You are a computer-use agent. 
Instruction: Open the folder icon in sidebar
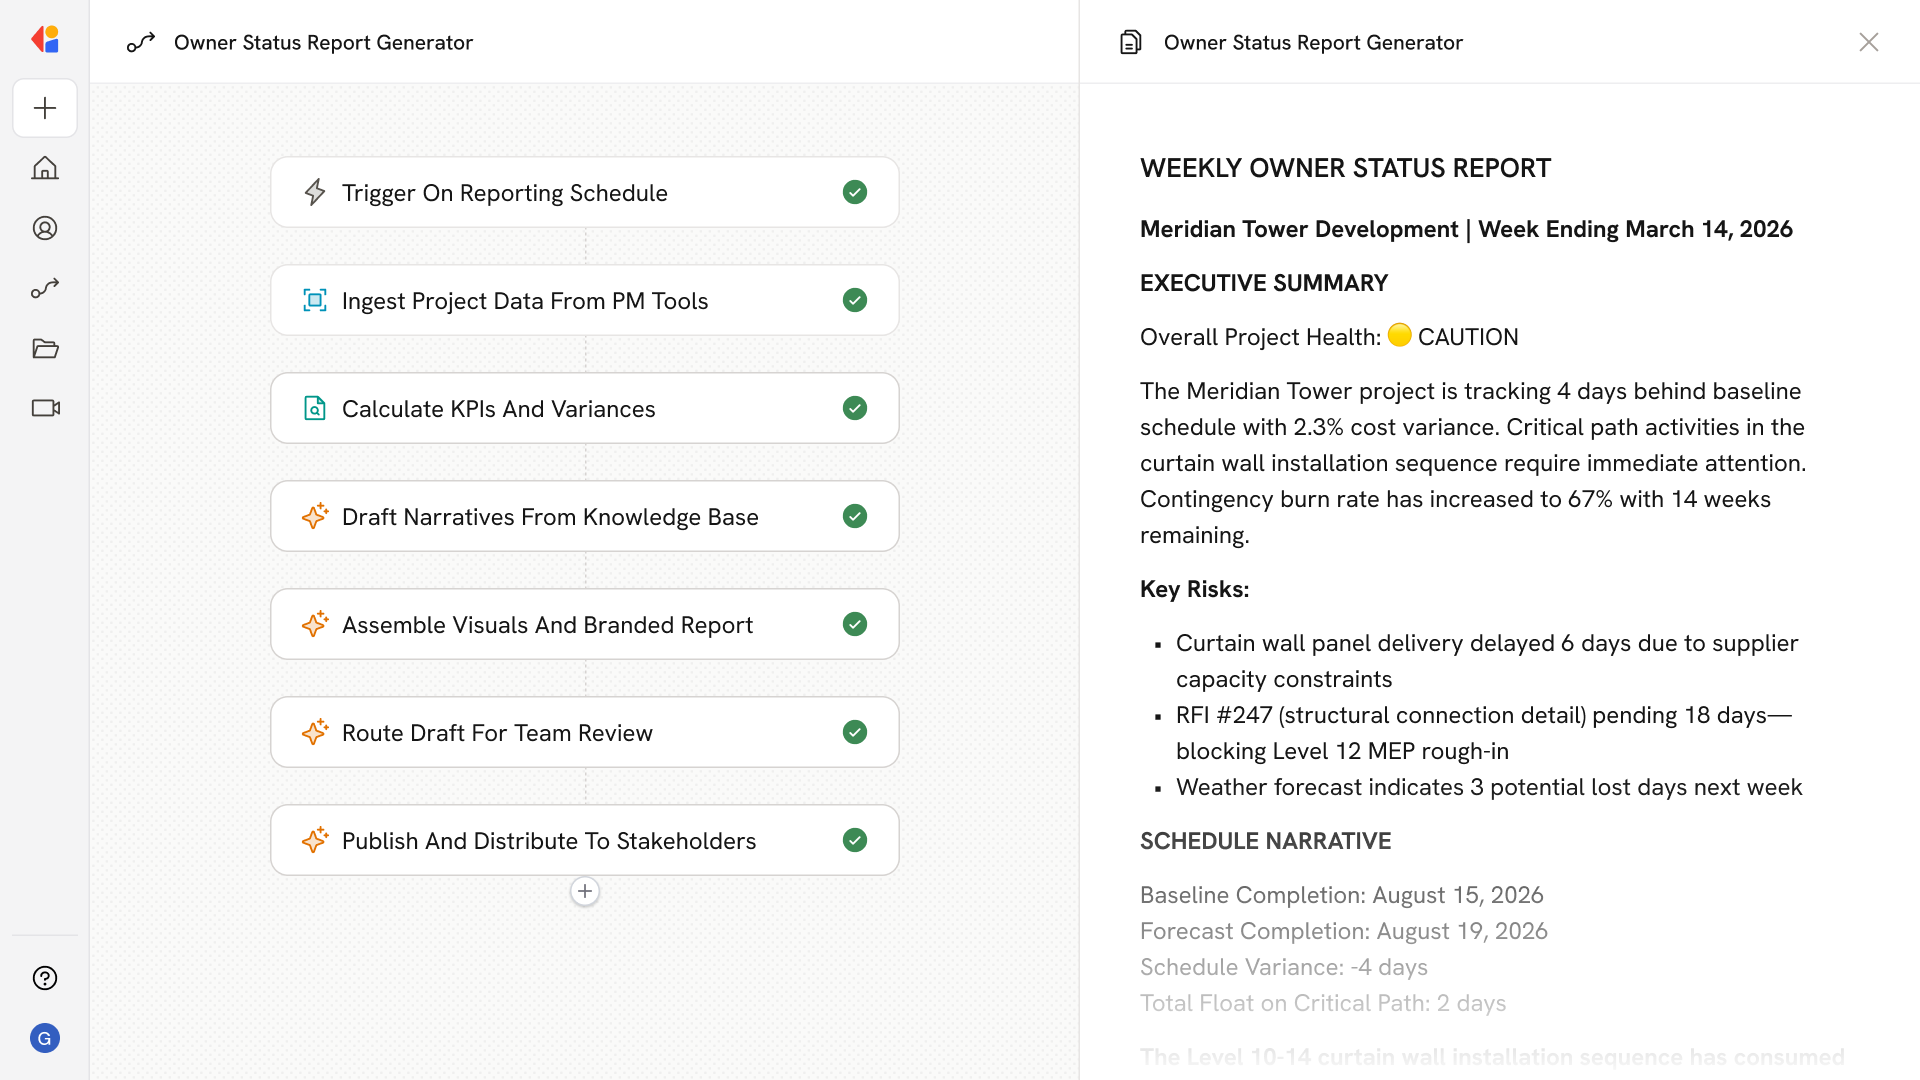coord(45,348)
